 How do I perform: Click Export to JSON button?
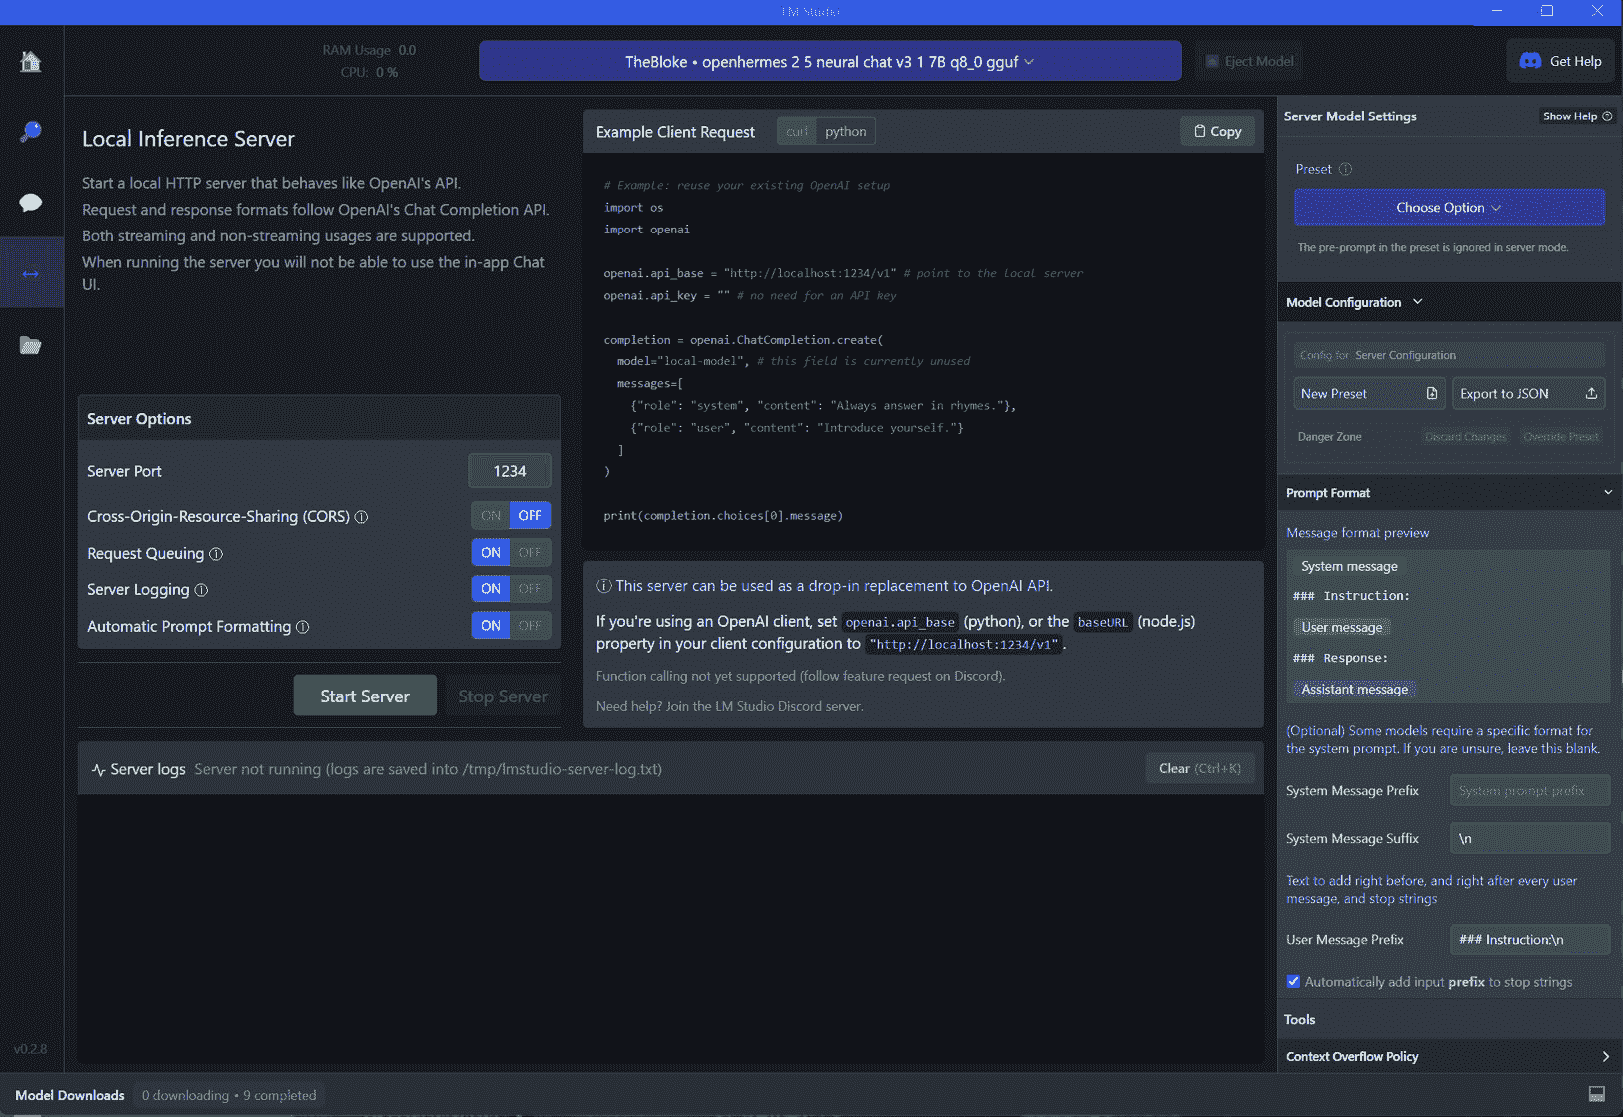tap(1529, 394)
